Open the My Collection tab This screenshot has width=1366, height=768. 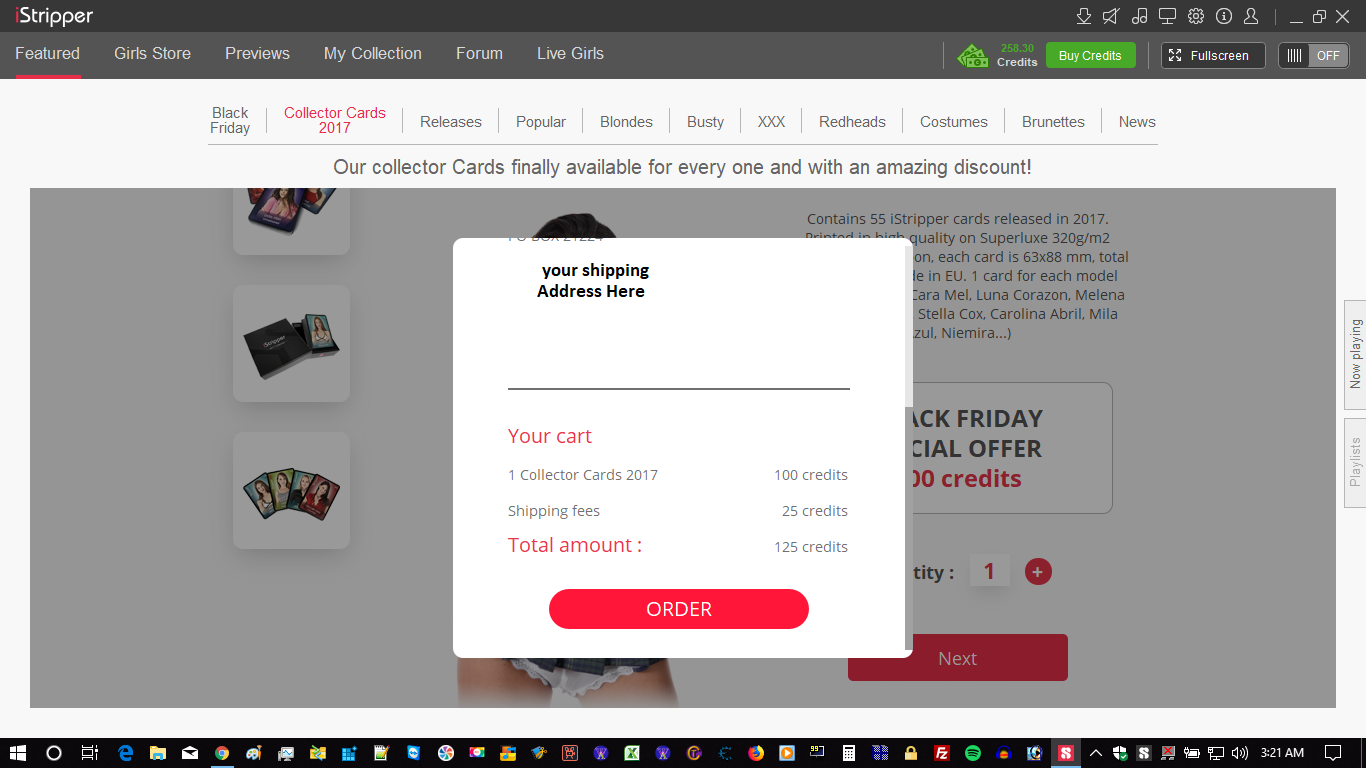373,54
